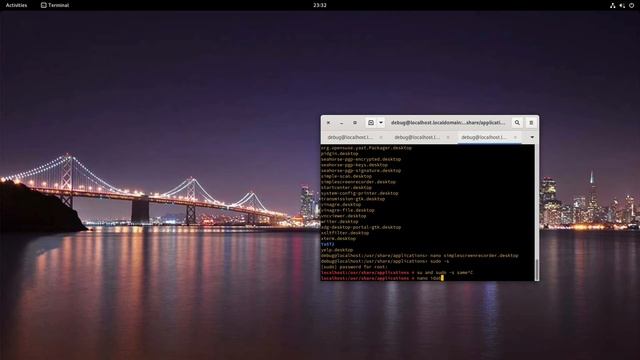The image size is (640, 360).
Task: Click the vinagre-file.desktop line
Action: click(347, 210)
